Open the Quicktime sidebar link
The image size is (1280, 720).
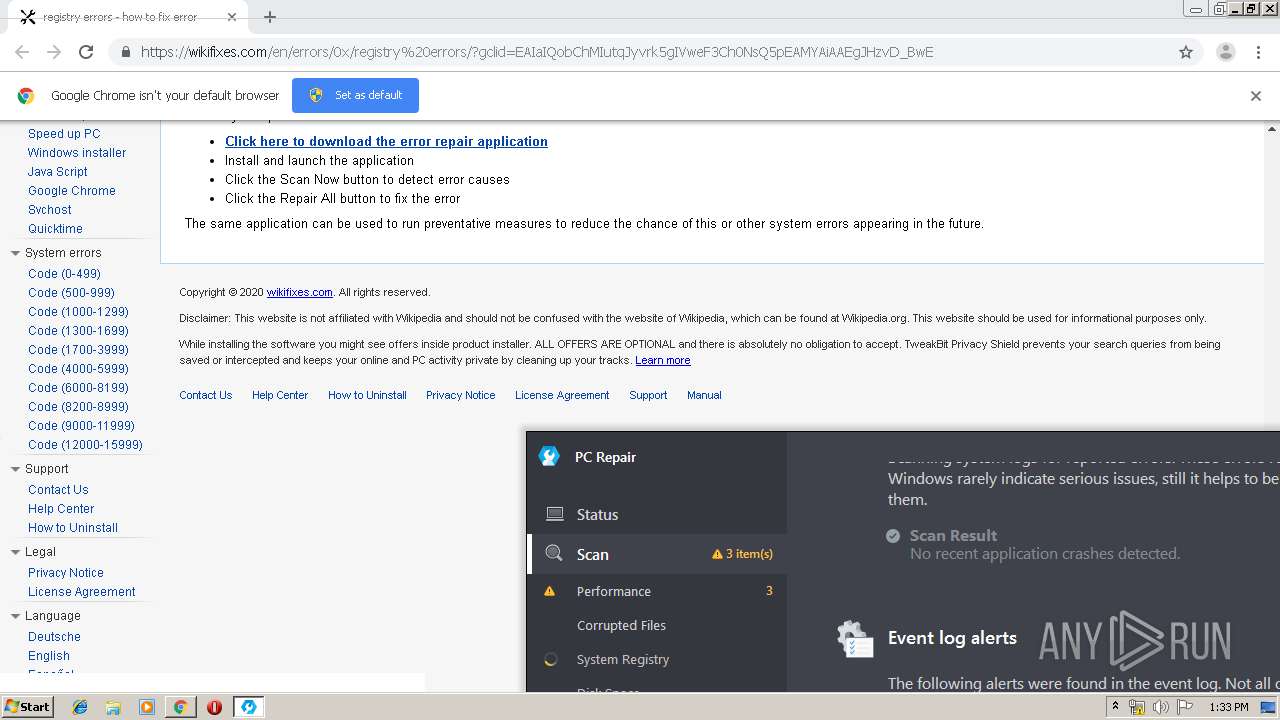click(55, 228)
